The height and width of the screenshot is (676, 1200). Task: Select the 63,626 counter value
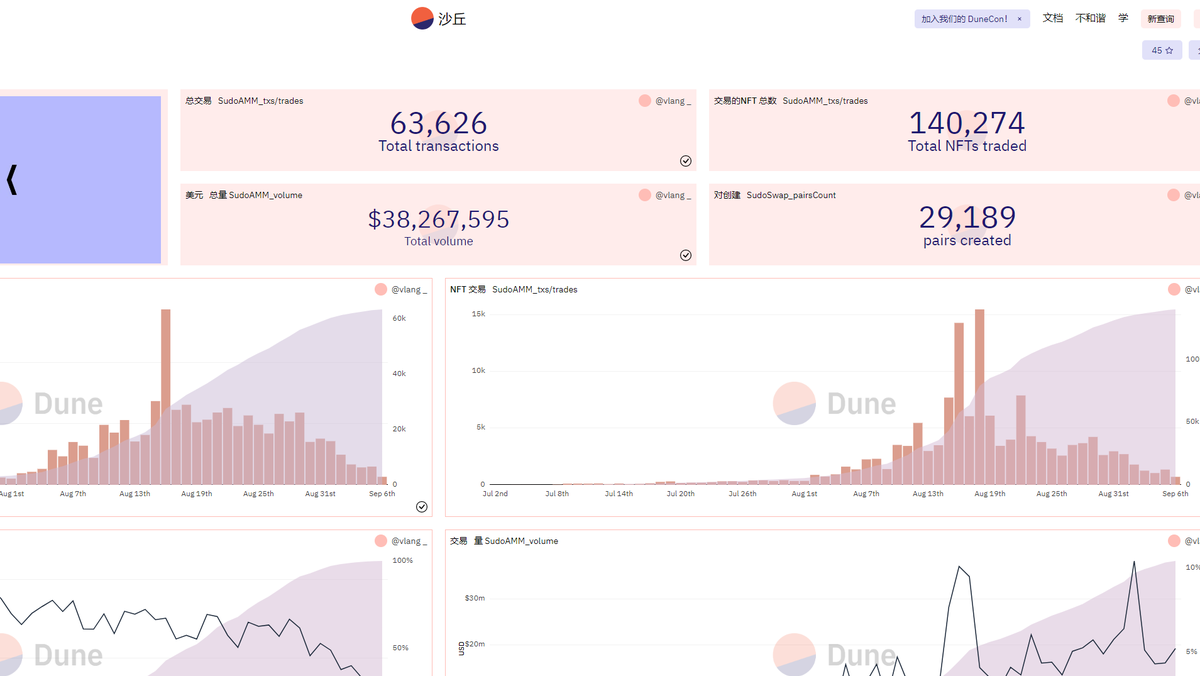point(438,123)
